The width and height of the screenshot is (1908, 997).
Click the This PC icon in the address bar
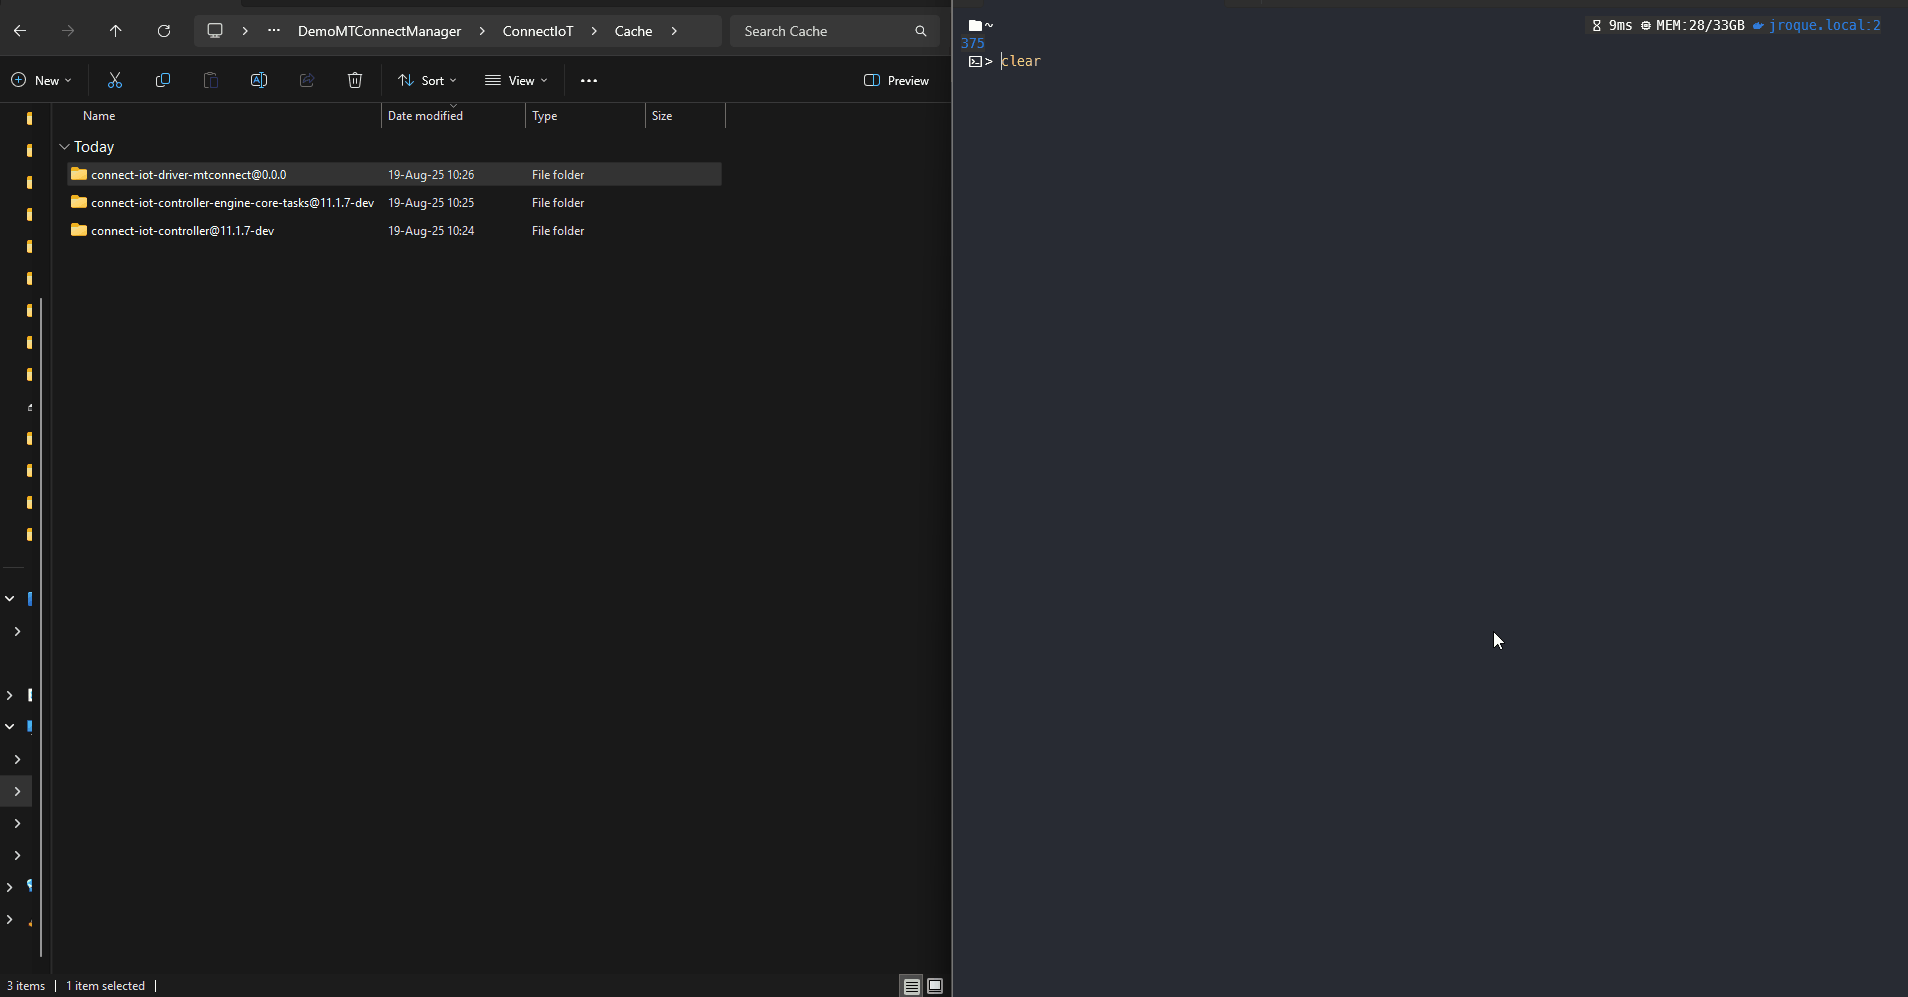click(x=215, y=31)
